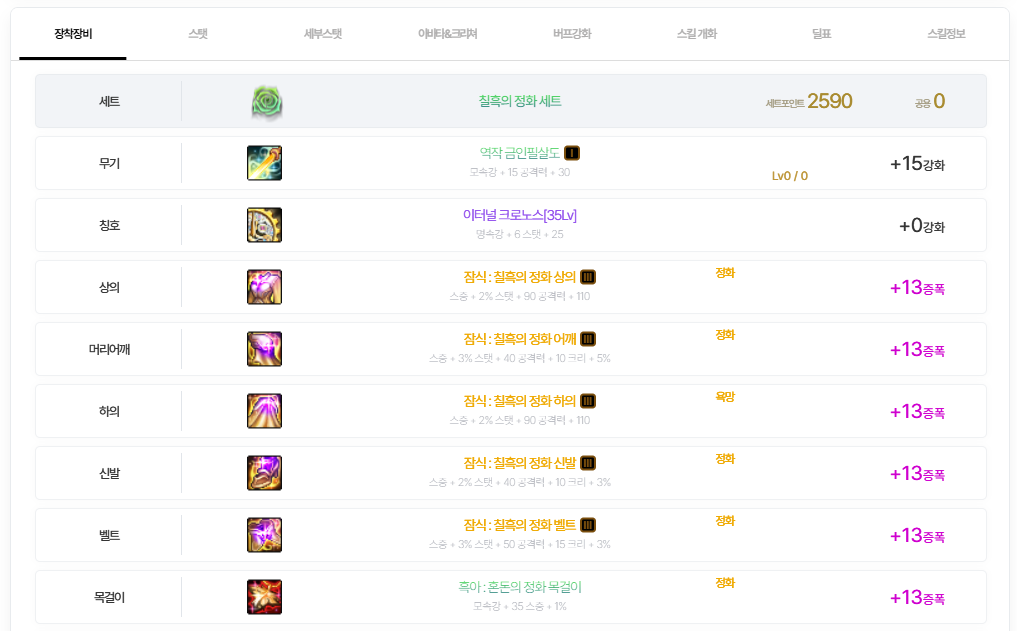Click the 칠흑의 정화 벨트 item icon
This screenshot has height=631, width=1017.
point(265,535)
